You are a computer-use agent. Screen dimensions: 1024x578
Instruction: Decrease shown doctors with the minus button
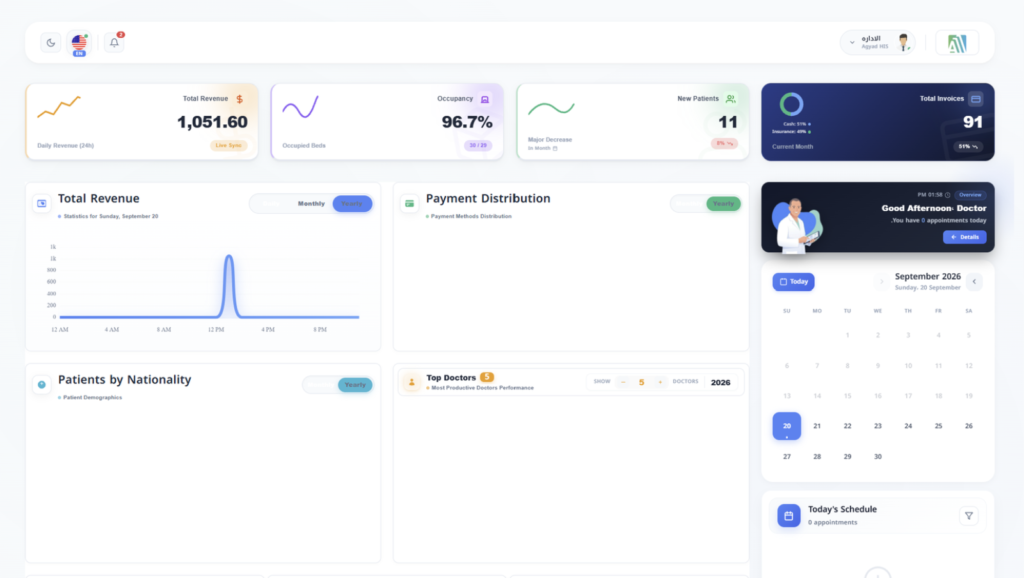[x=623, y=382]
